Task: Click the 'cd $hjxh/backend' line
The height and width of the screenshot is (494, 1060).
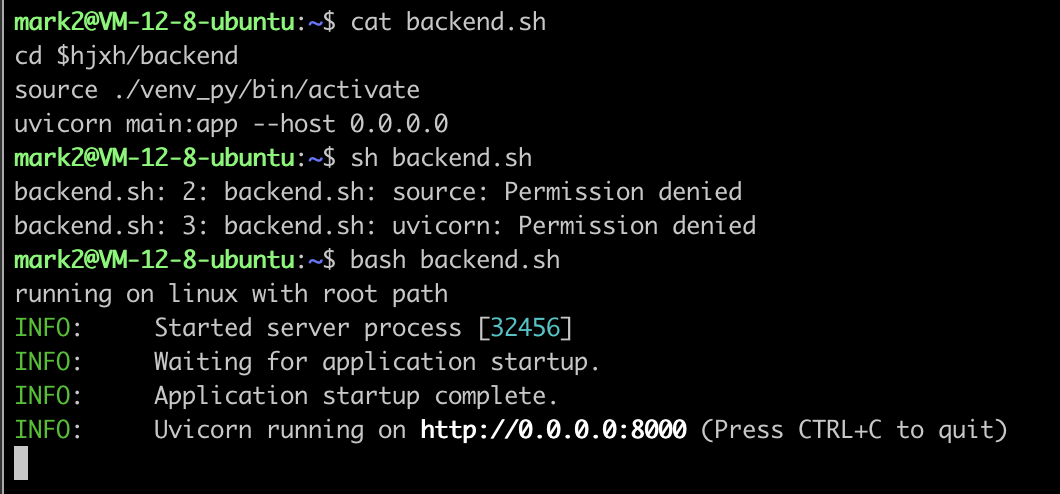Action: click(x=126, y=57)
